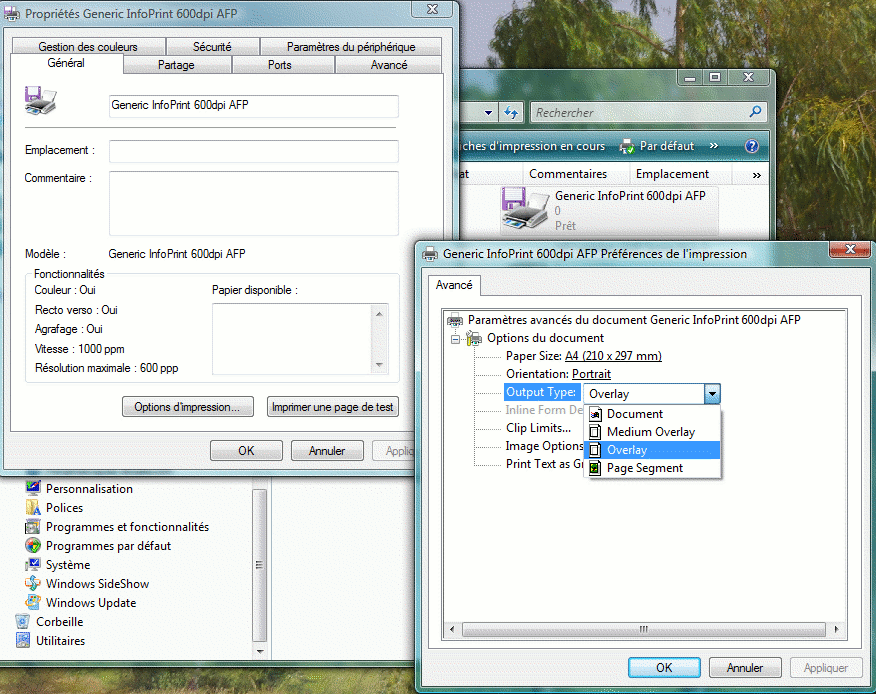The image size is (876, 694).
Task: Click the Options du document printer icon
Action: pos(474,338)
